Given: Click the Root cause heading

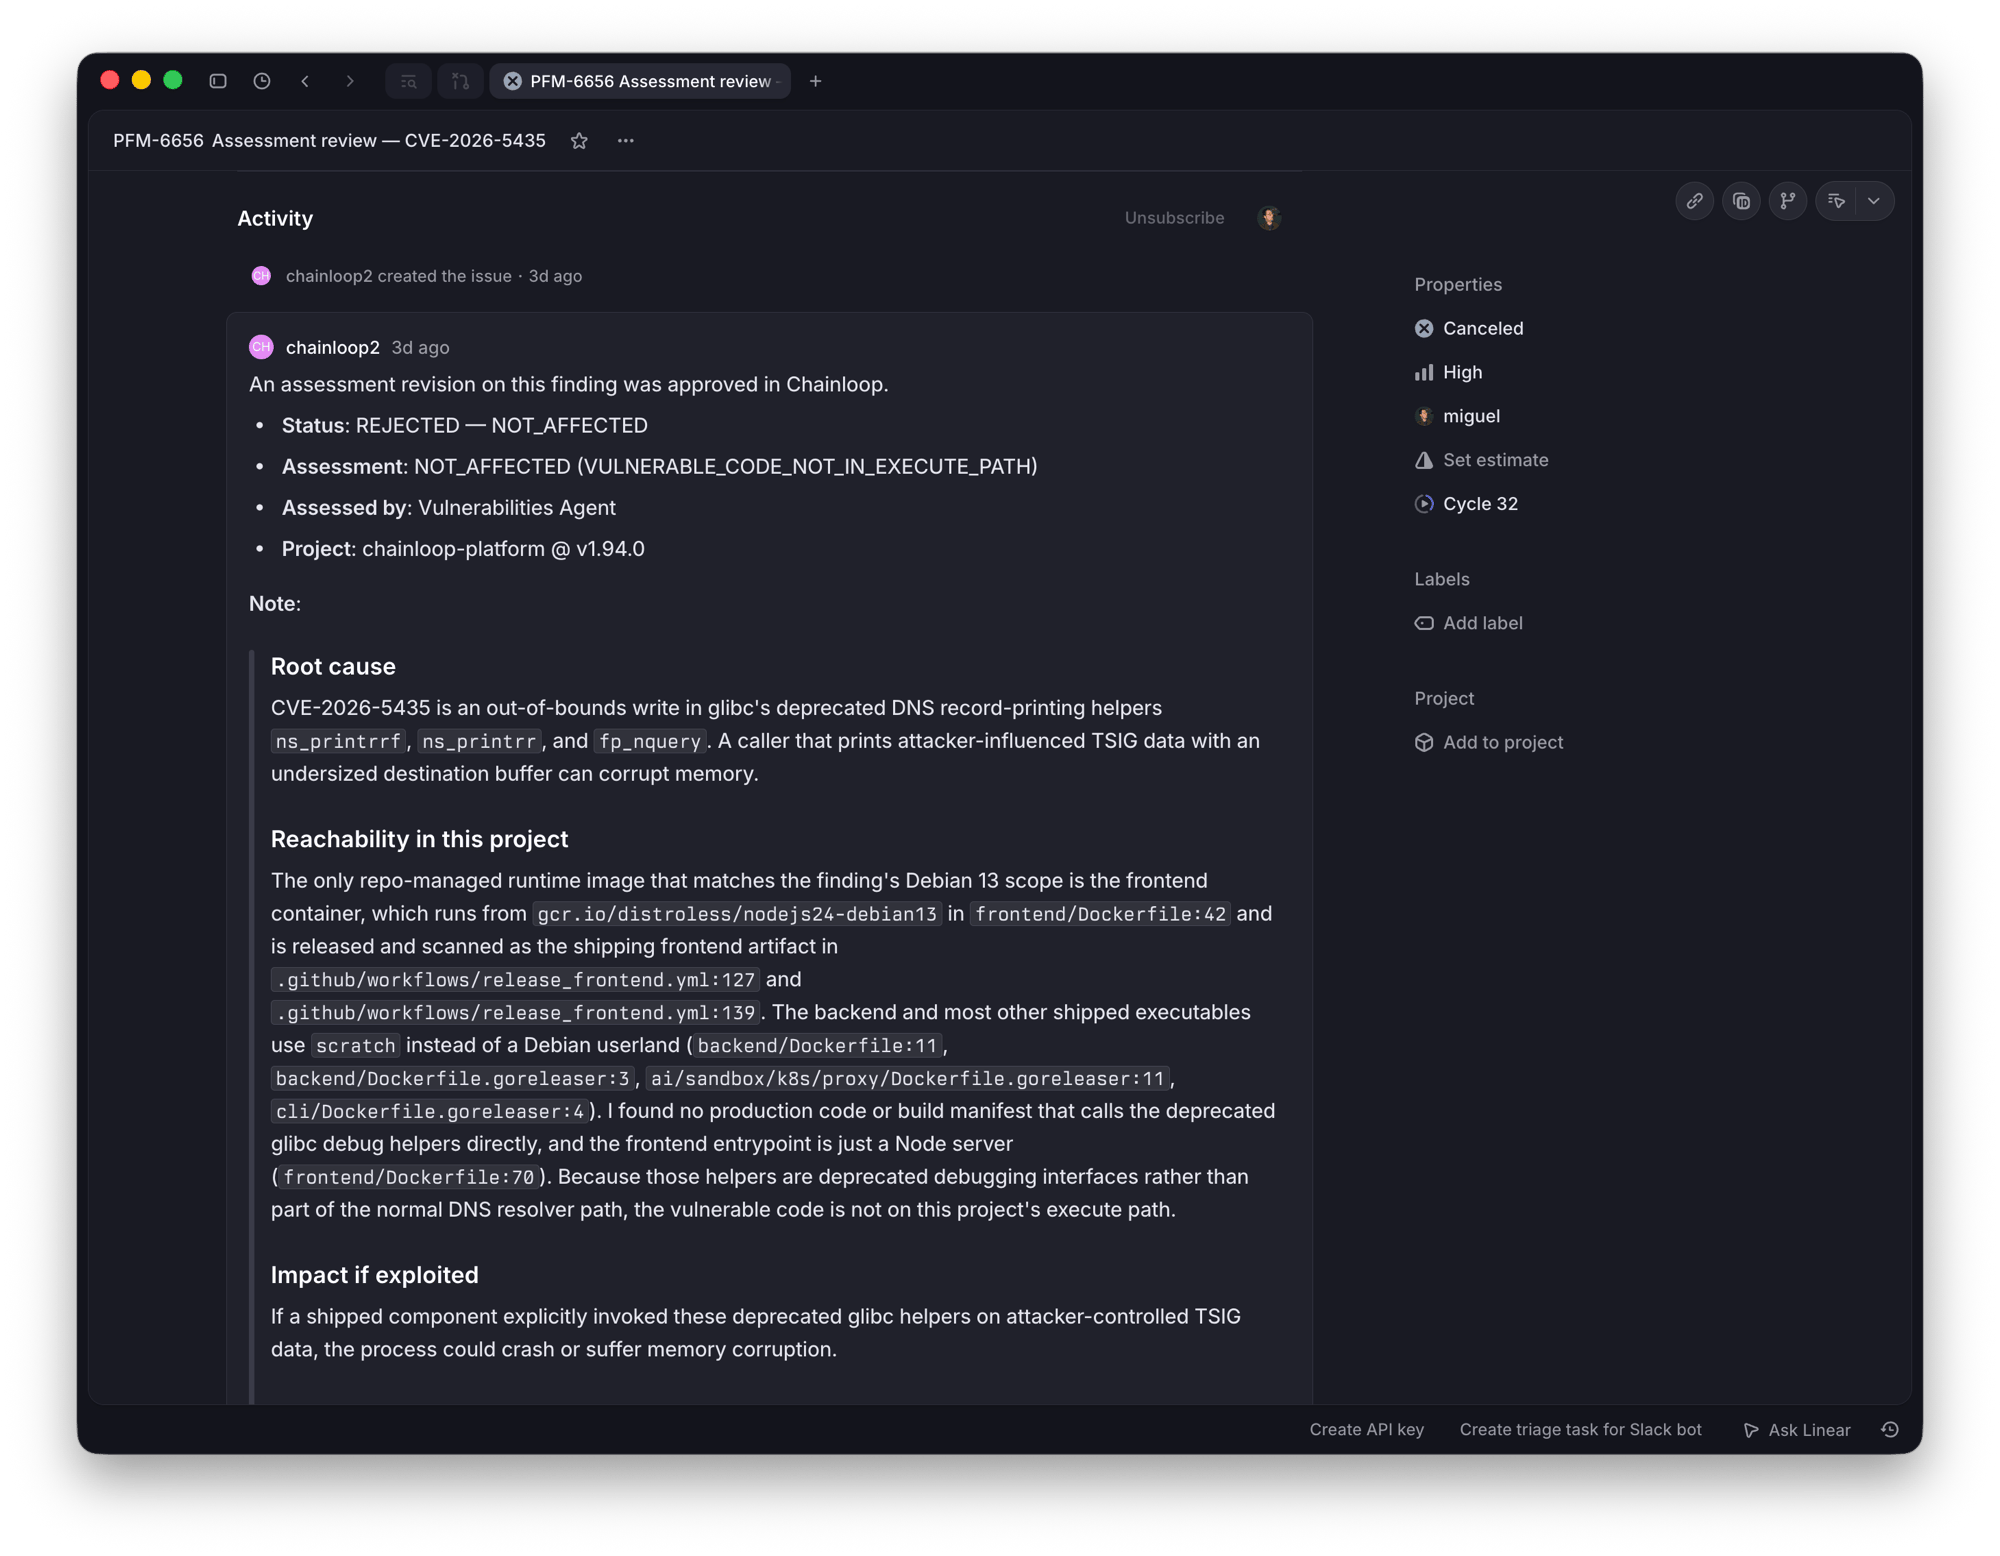Looking at the screenshot, I should [333, 667].
